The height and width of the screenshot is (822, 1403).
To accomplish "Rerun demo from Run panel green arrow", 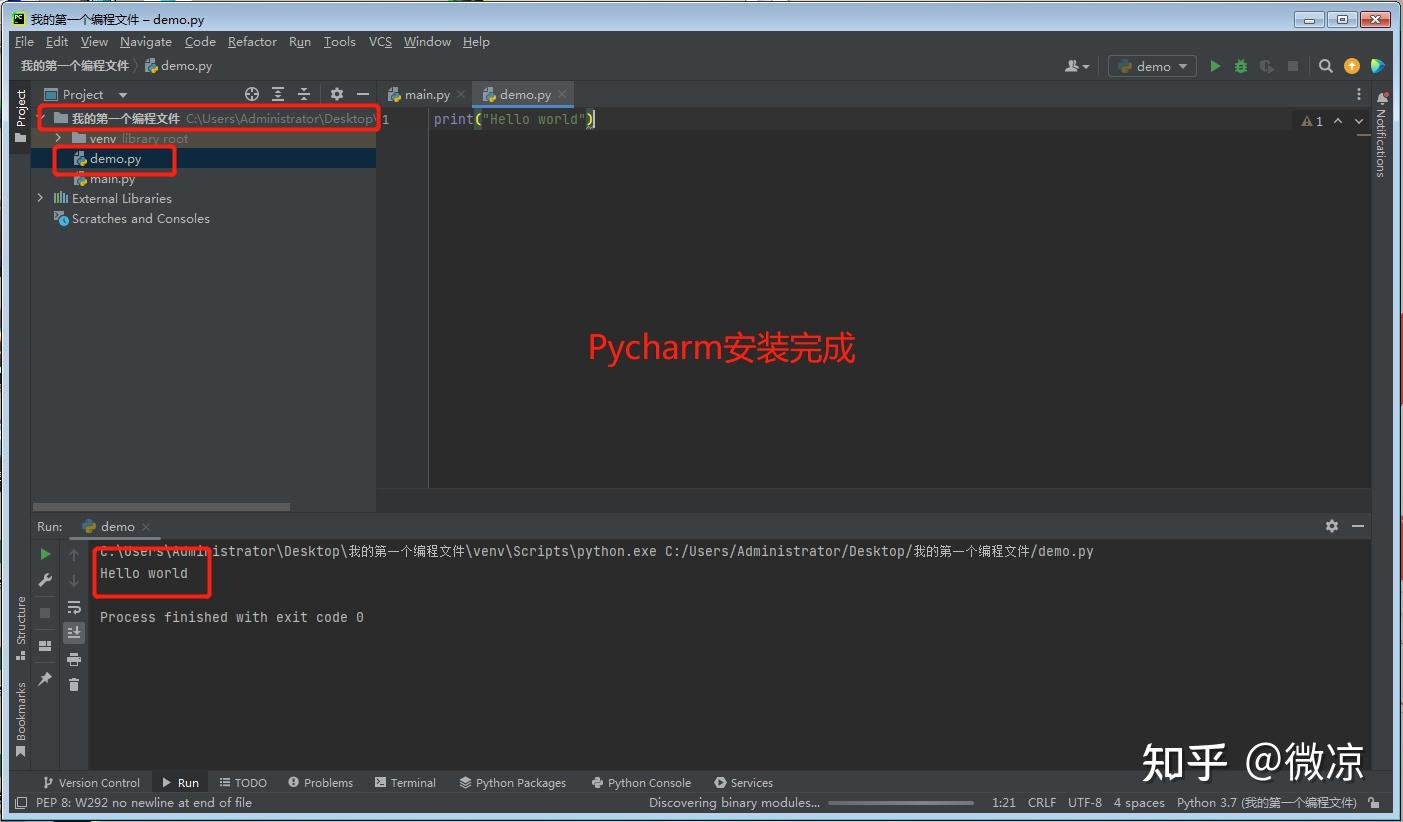I will pos(45,554).
